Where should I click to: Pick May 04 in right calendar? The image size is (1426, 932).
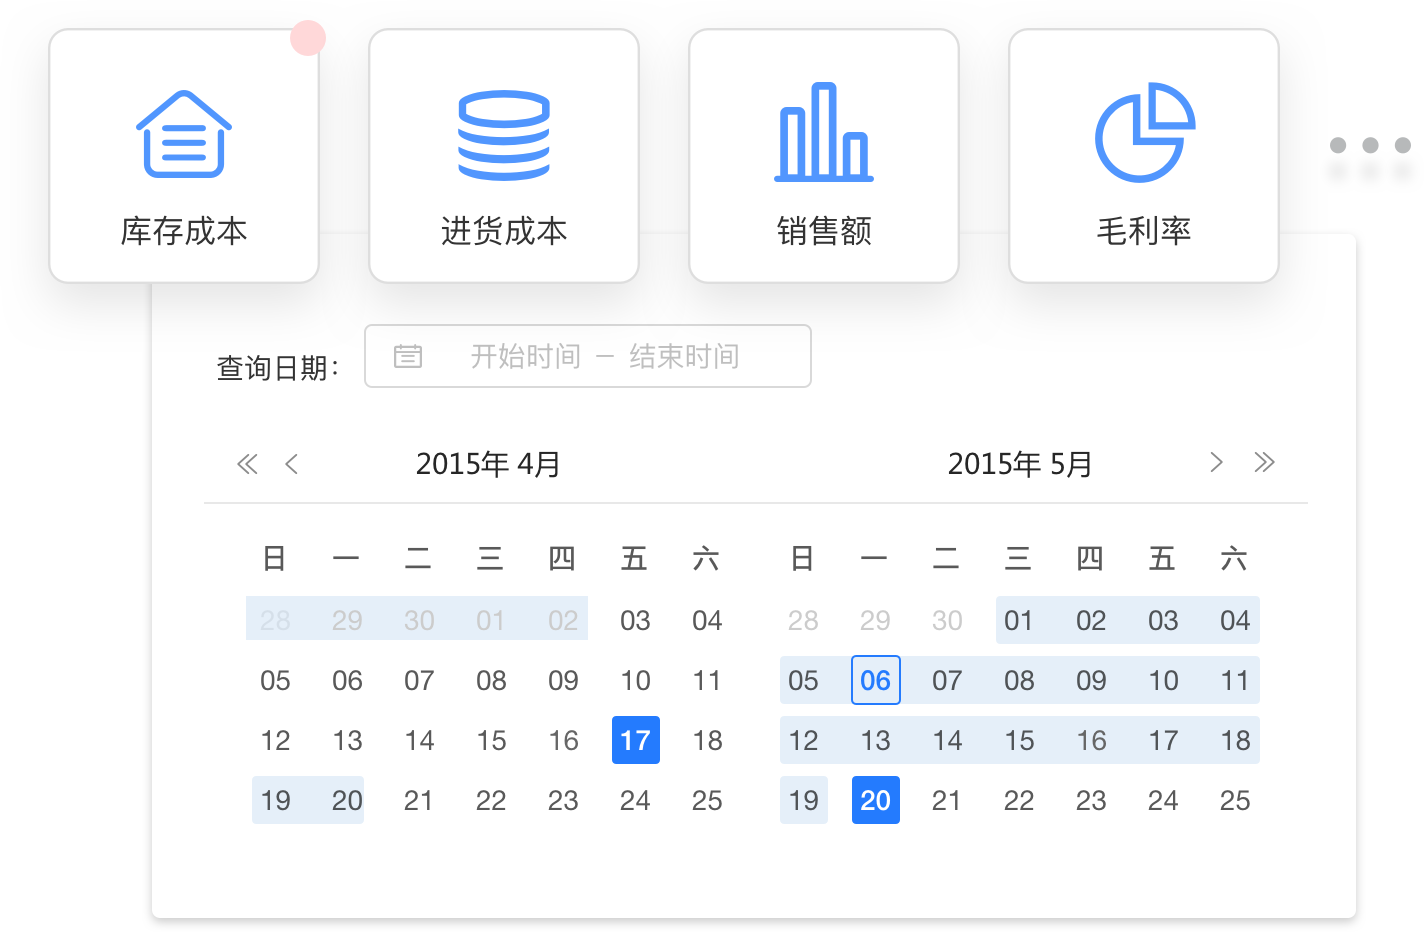pos(1236,620)
